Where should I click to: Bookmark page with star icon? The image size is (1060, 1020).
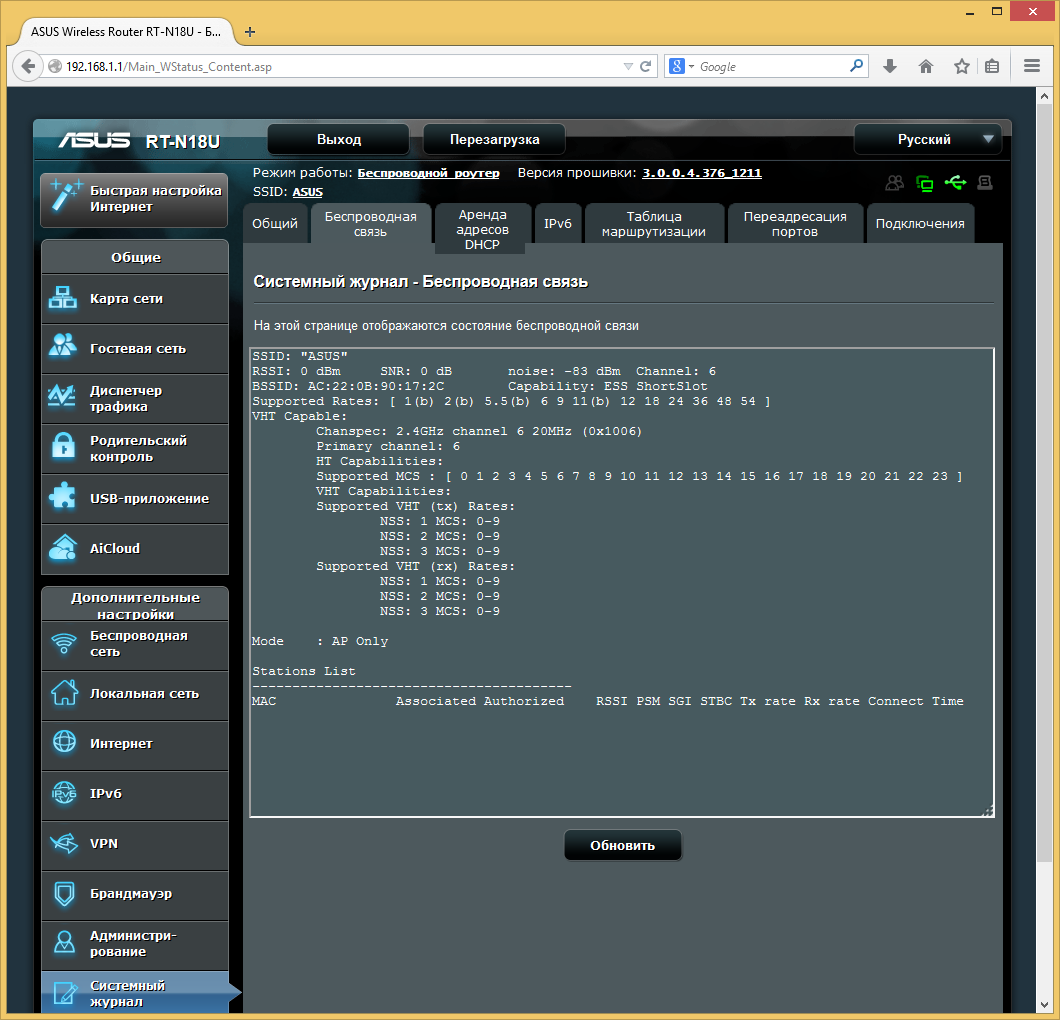pyautogui.click(x=961, y=66)
